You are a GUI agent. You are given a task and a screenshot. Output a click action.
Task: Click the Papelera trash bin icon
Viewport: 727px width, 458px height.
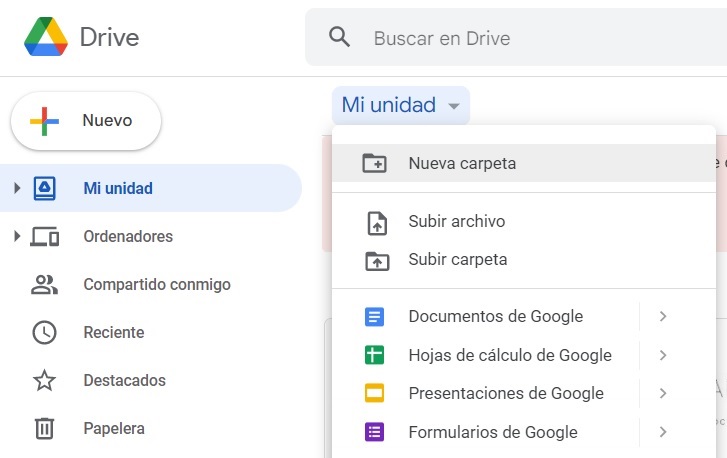coord(44,429)
